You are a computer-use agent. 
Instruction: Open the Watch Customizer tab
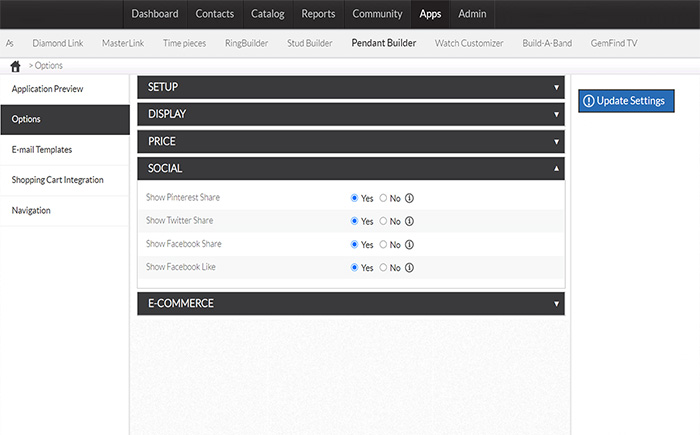pyautogui.click(x=469, y=43)
